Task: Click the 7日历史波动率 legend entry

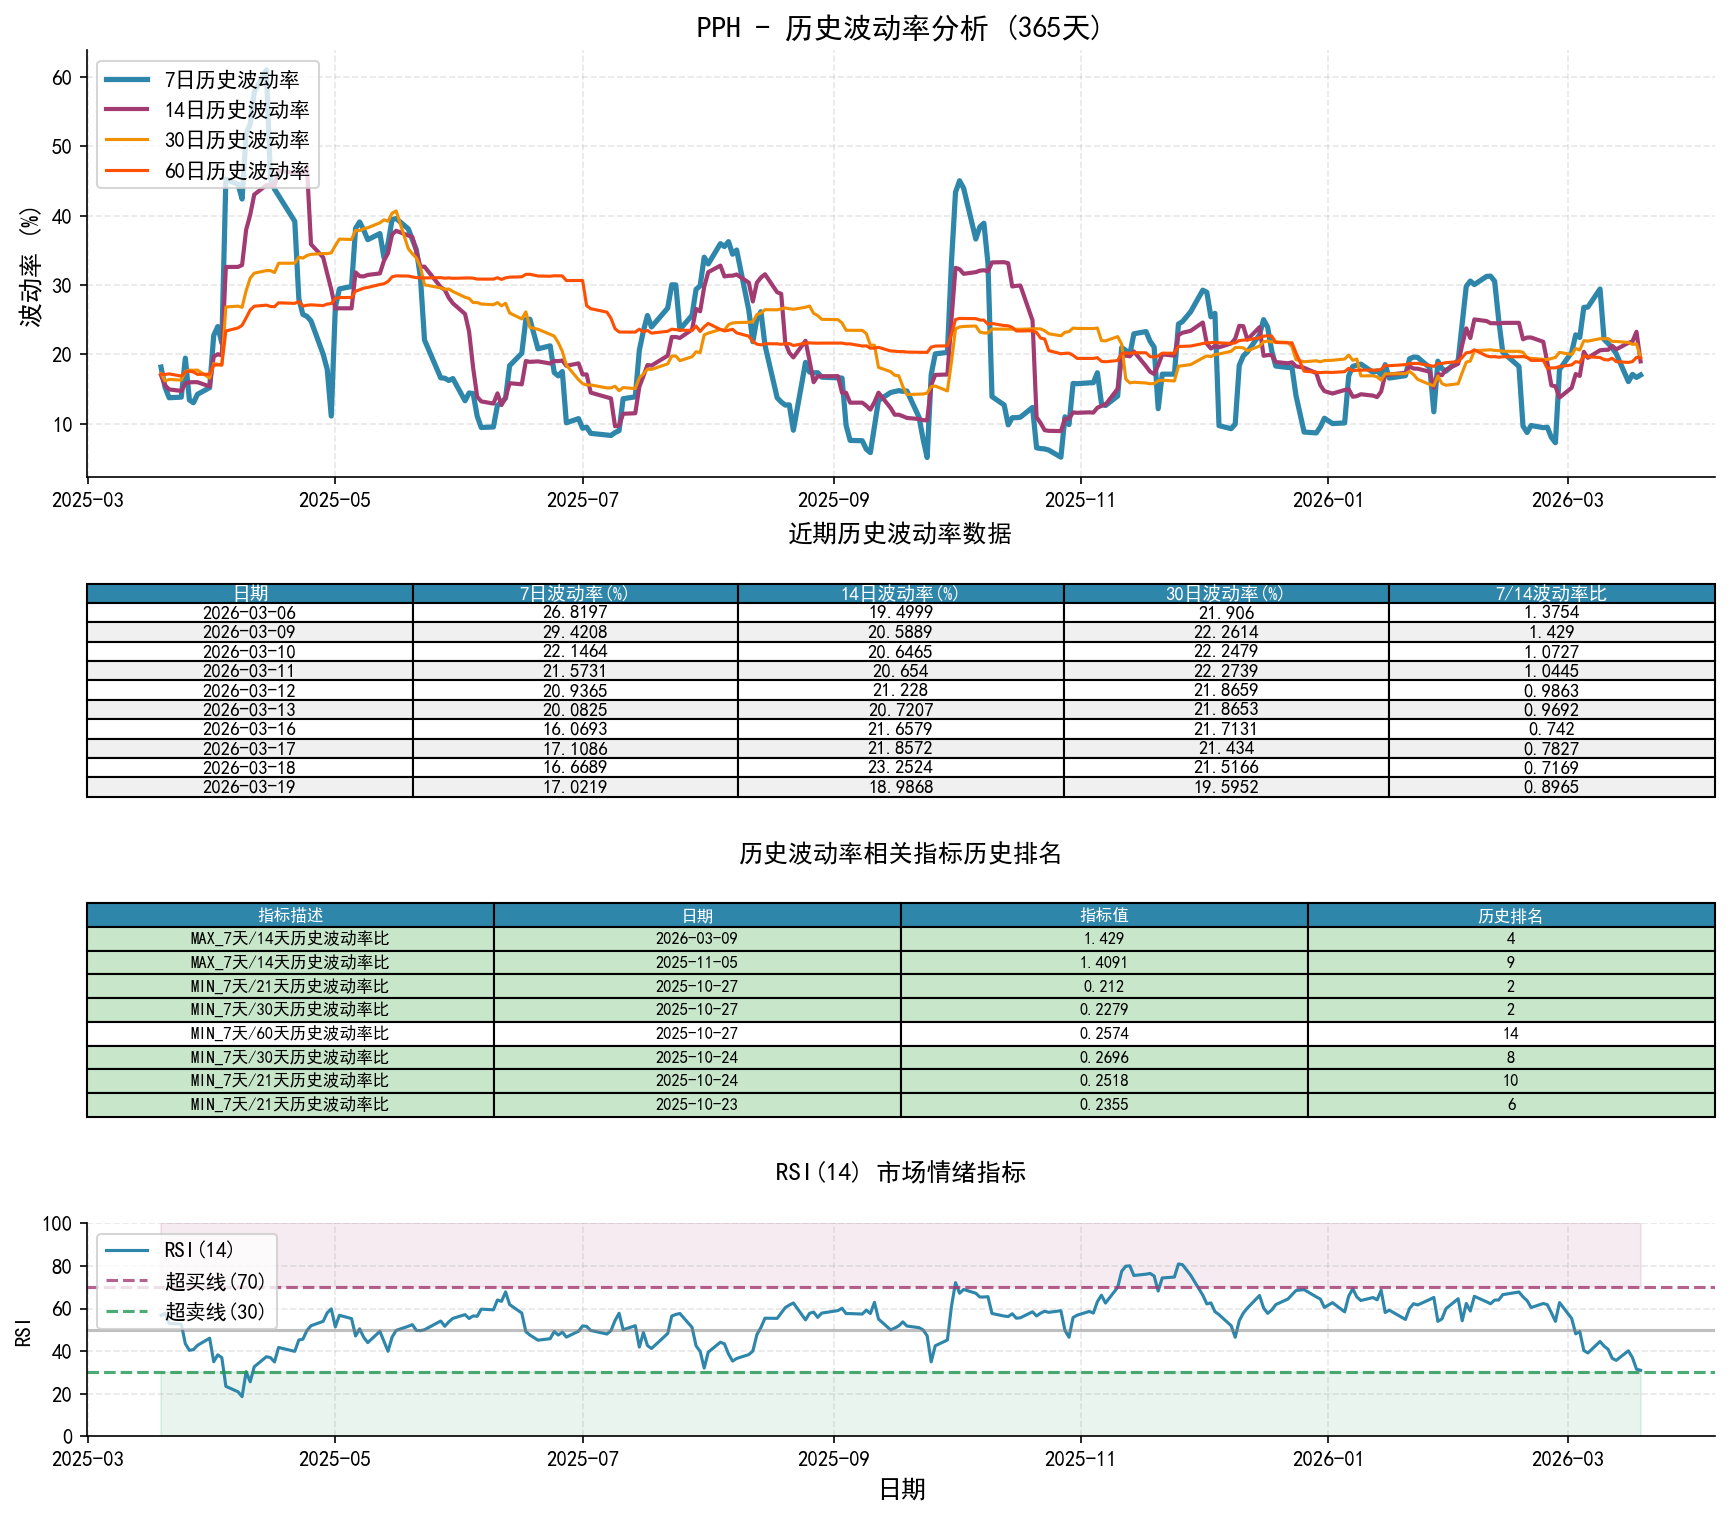Action: [231, 80]
